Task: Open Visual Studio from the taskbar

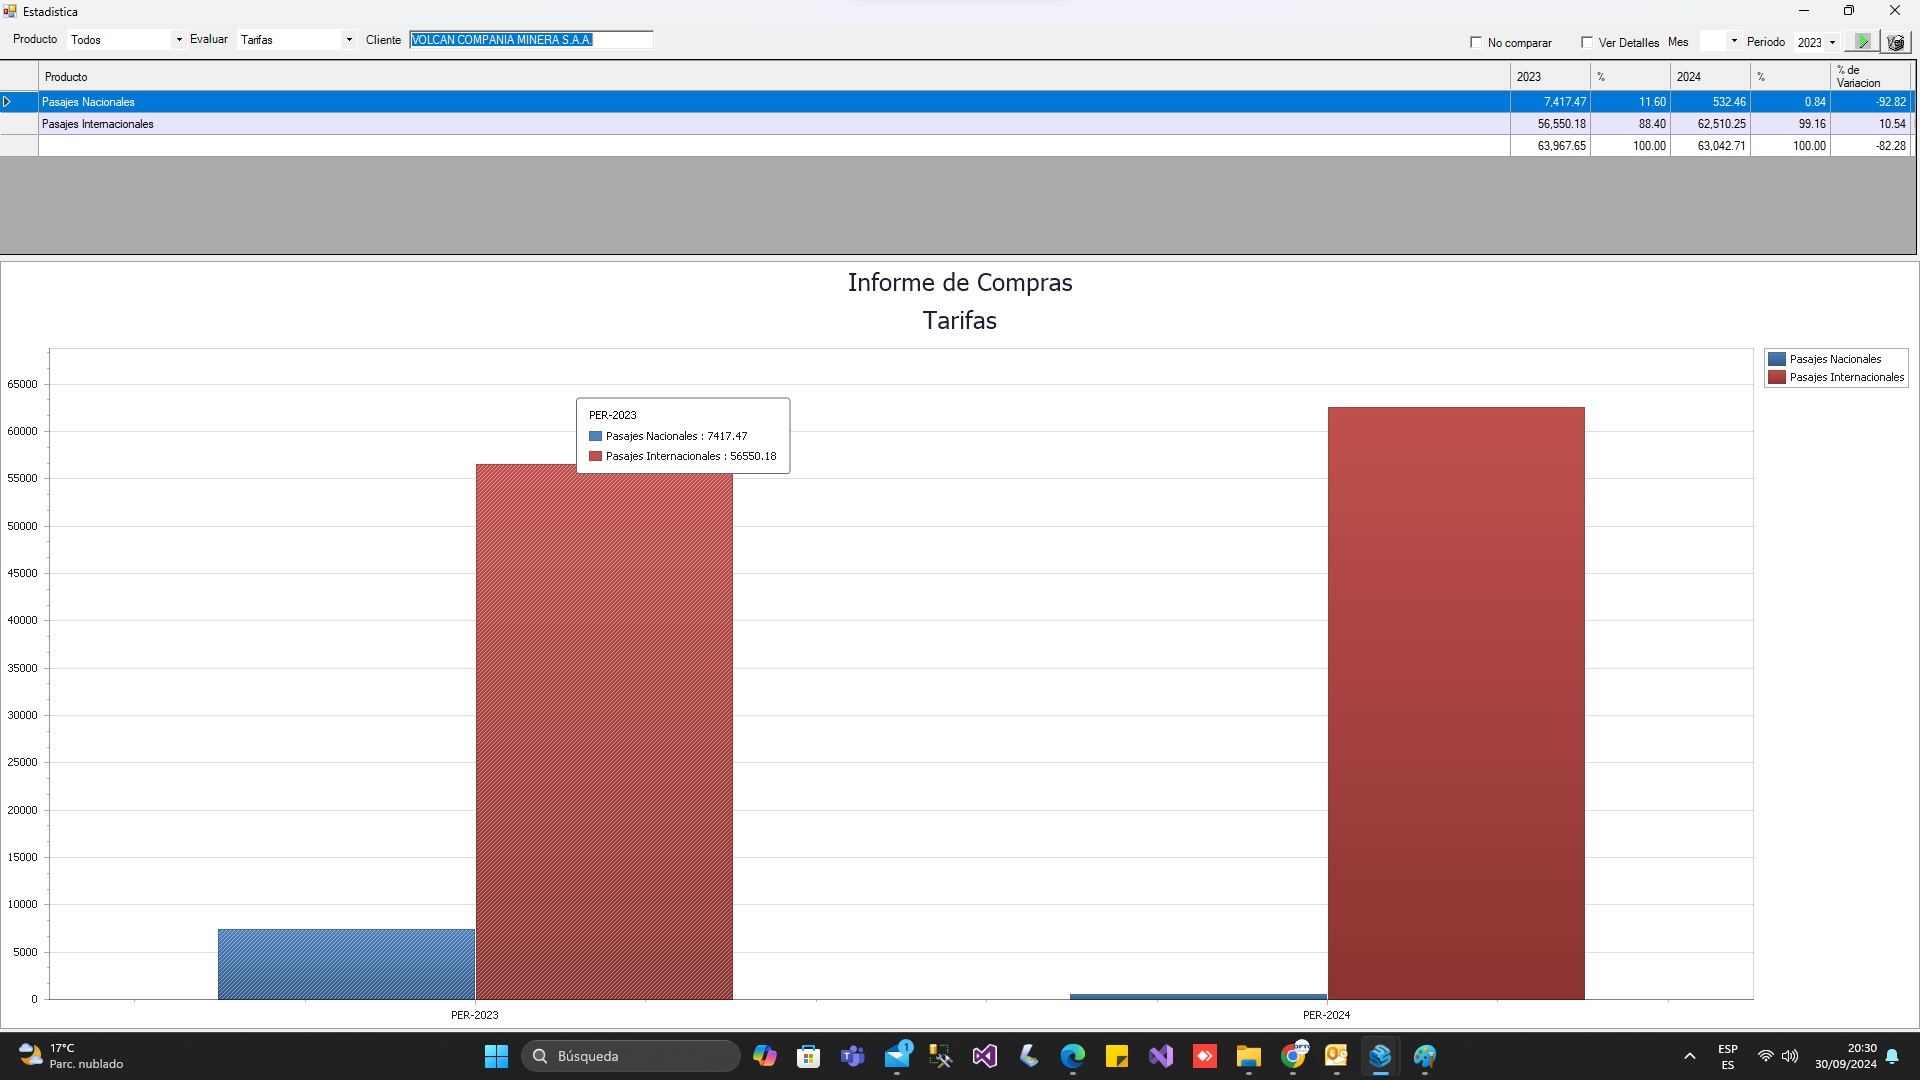Action: point(985,1056)
